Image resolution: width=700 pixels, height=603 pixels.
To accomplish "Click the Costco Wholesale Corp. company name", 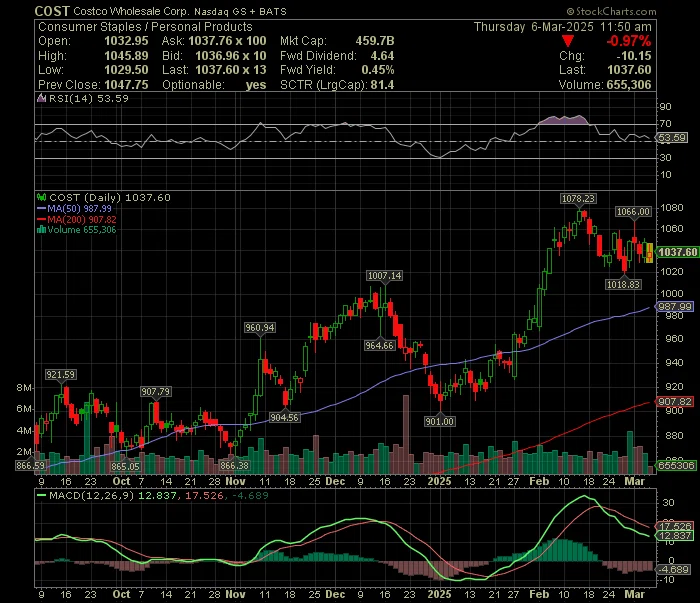I will (131, 12).
